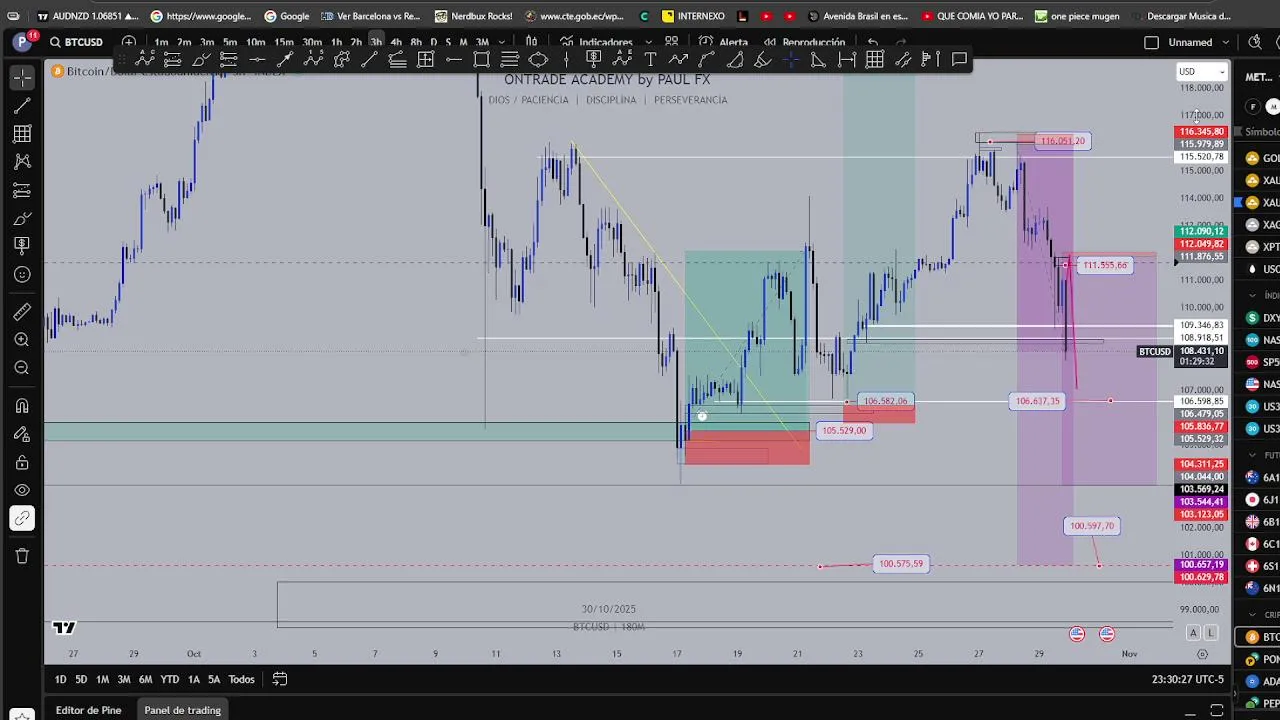Image resolution: width=1280 pixels, height=720 pixels.
Task: Switch to the 1m timeframe
Action: pyautogui.click(x=161, y=42)
